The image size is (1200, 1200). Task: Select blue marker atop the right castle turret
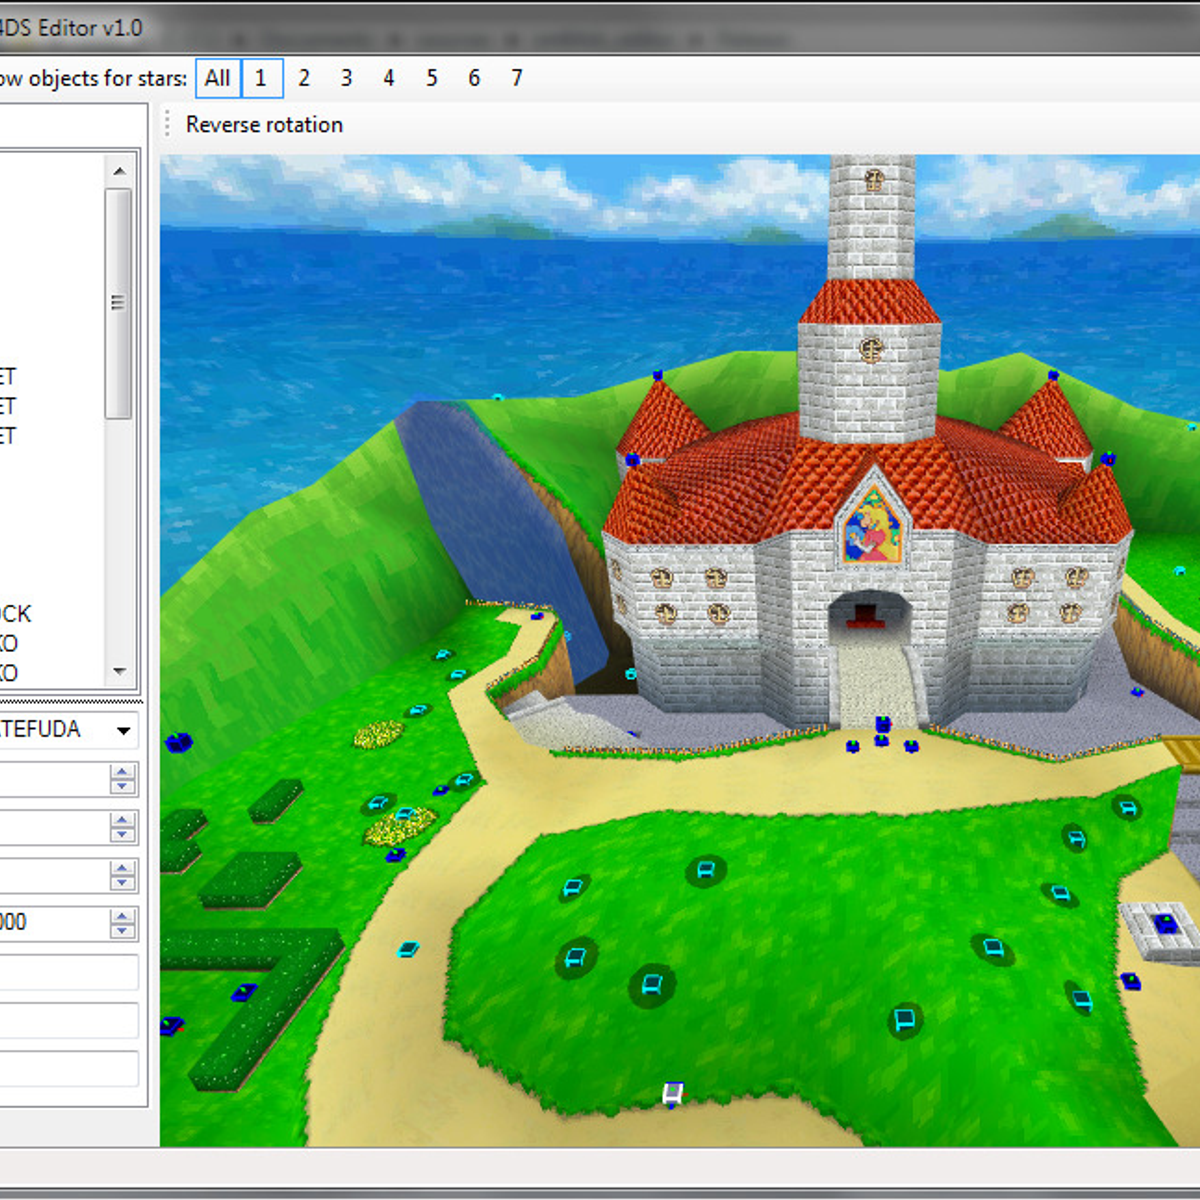(x=1052, y=376)
